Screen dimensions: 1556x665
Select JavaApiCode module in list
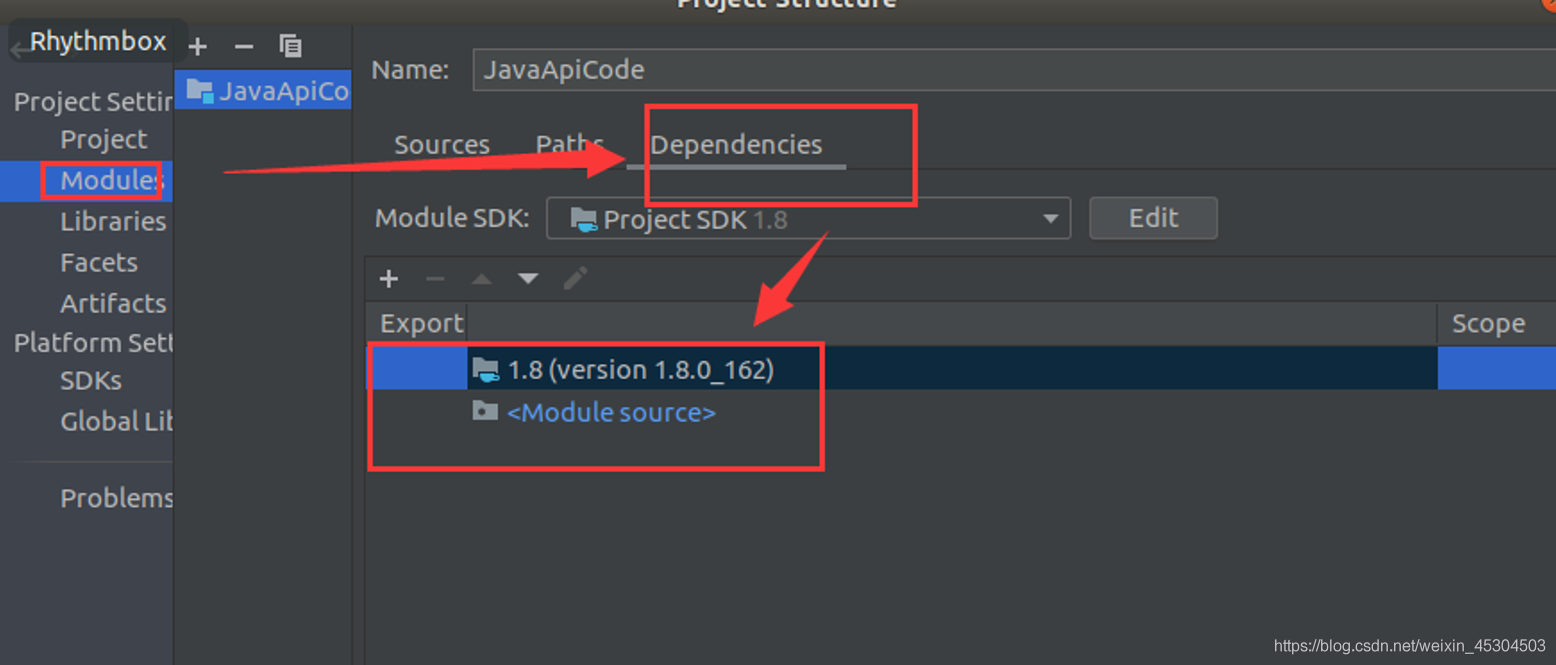tap(263, 91)
